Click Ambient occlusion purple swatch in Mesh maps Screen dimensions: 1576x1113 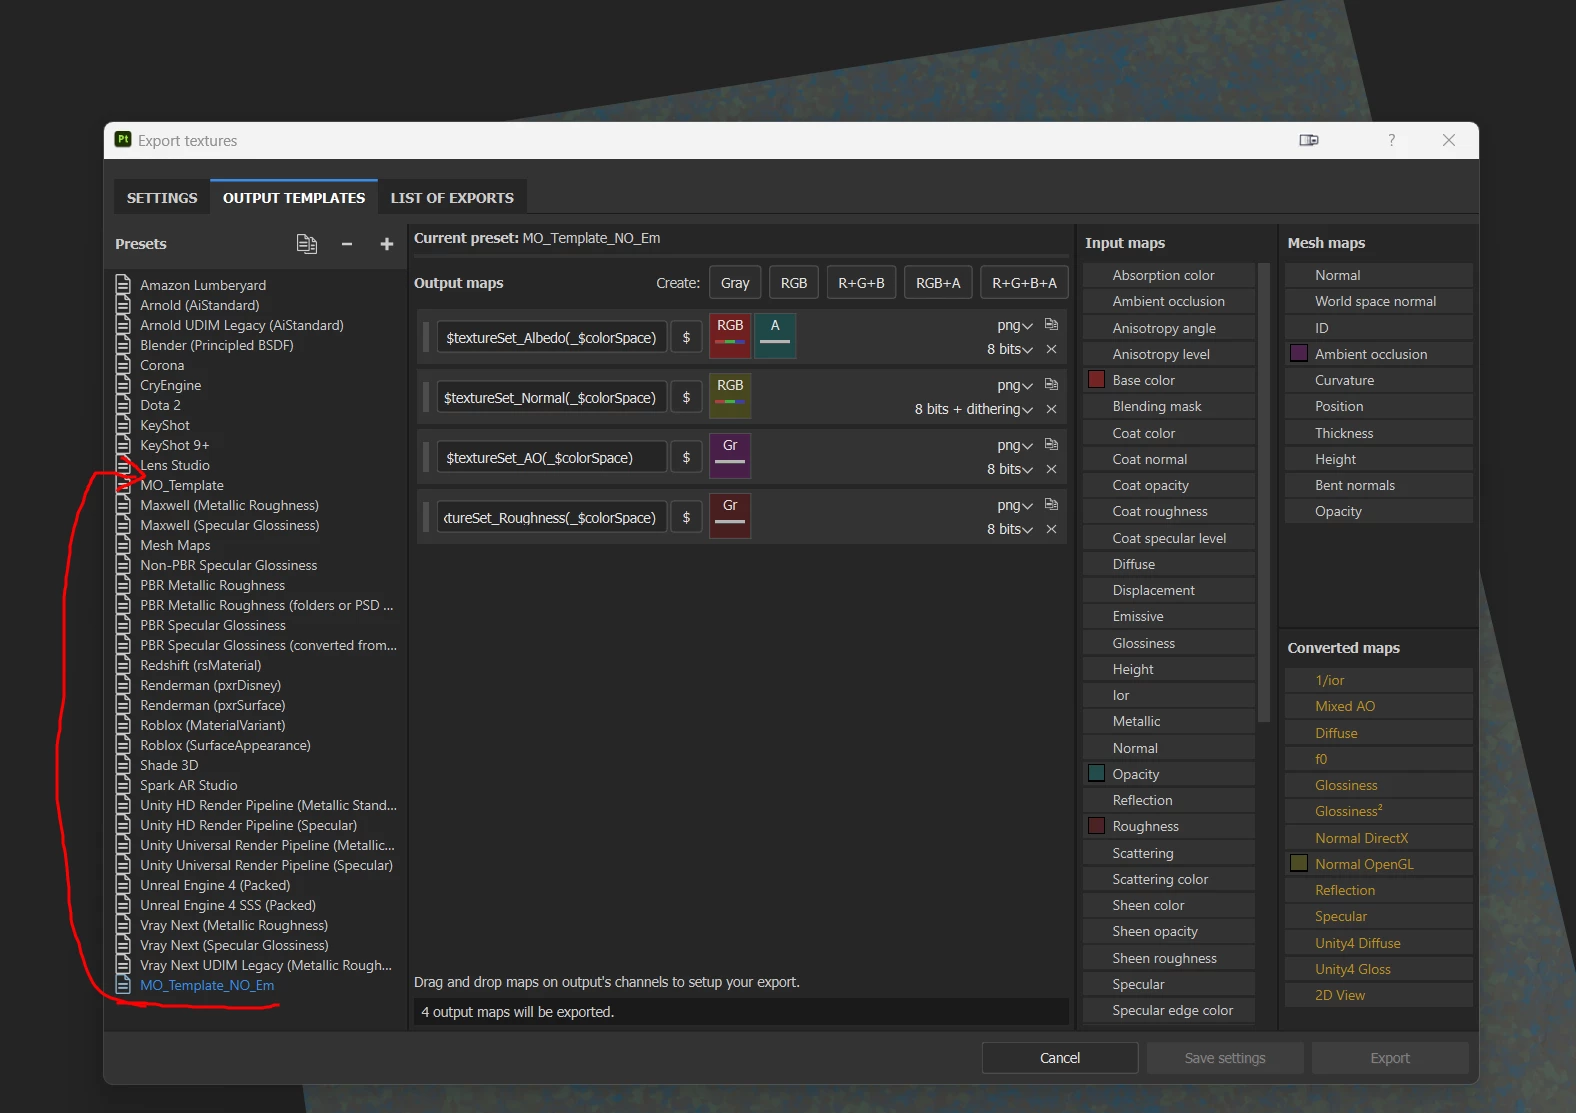[x=1299, y=353]
